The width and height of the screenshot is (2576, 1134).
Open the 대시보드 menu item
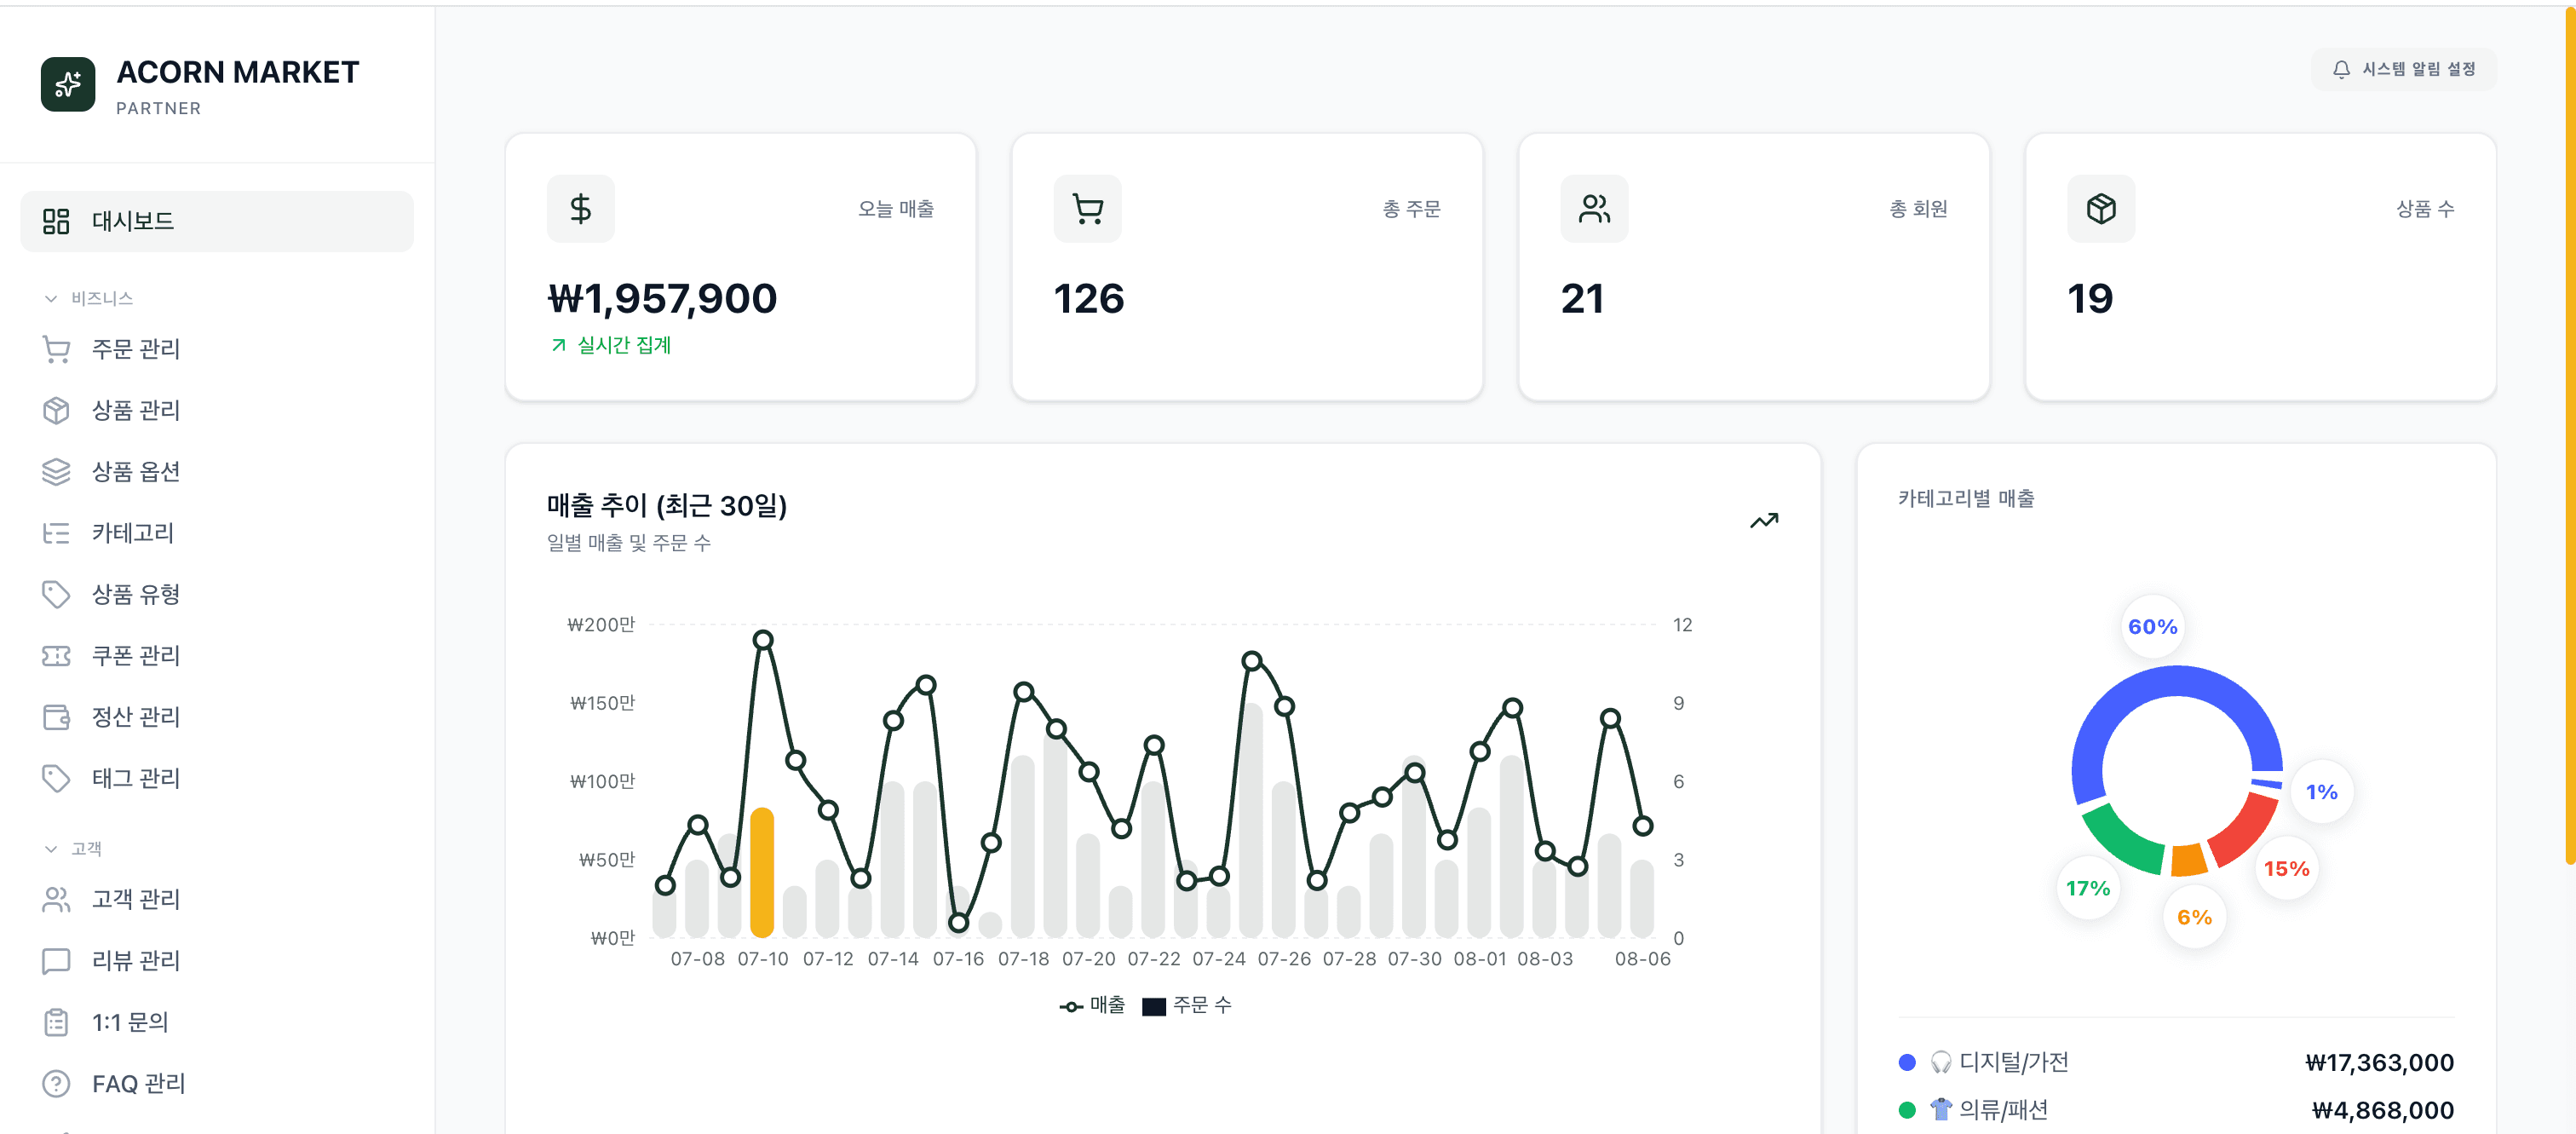click(217, 221)
